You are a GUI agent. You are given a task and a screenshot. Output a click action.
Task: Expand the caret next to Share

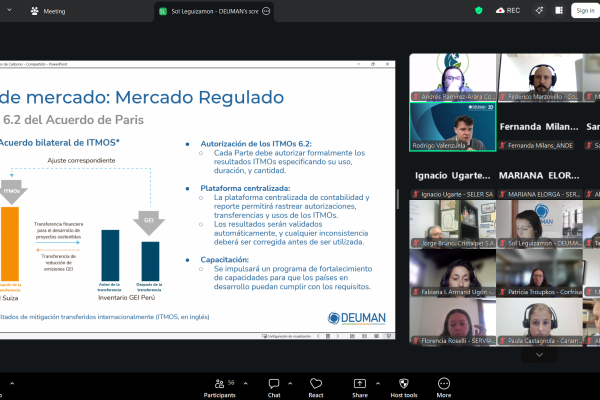click(x=378, y=383)
